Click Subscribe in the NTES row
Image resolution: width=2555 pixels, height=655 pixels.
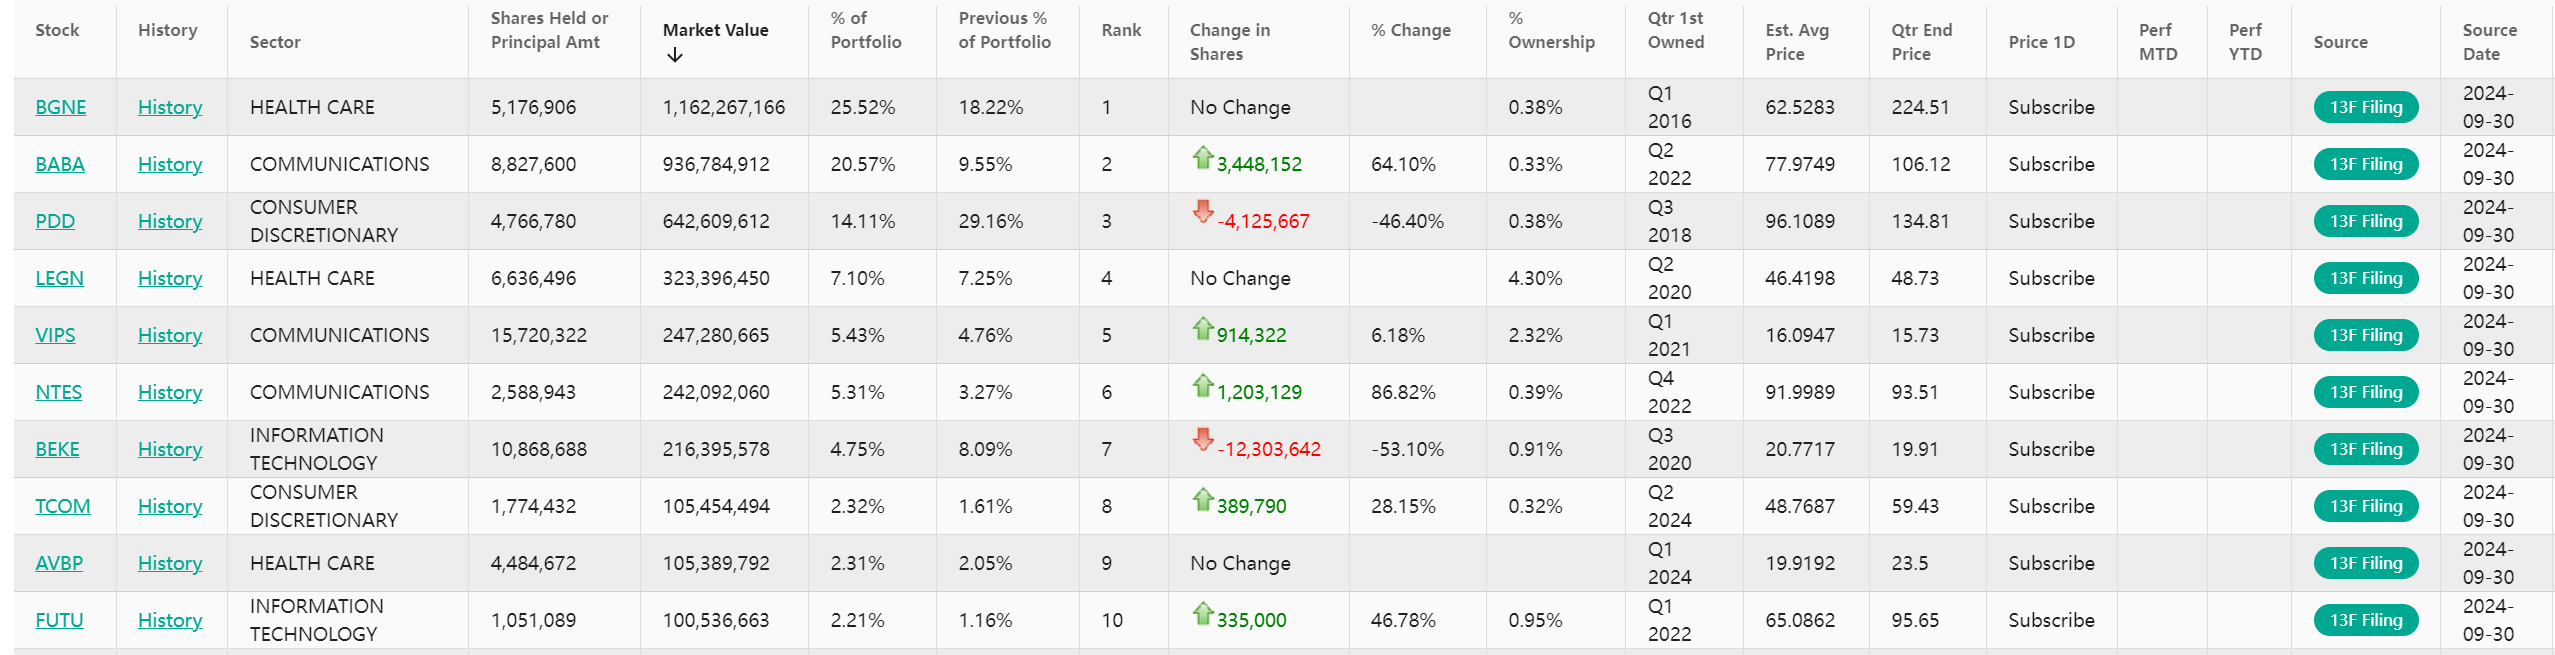click(x=2051, y=392)
